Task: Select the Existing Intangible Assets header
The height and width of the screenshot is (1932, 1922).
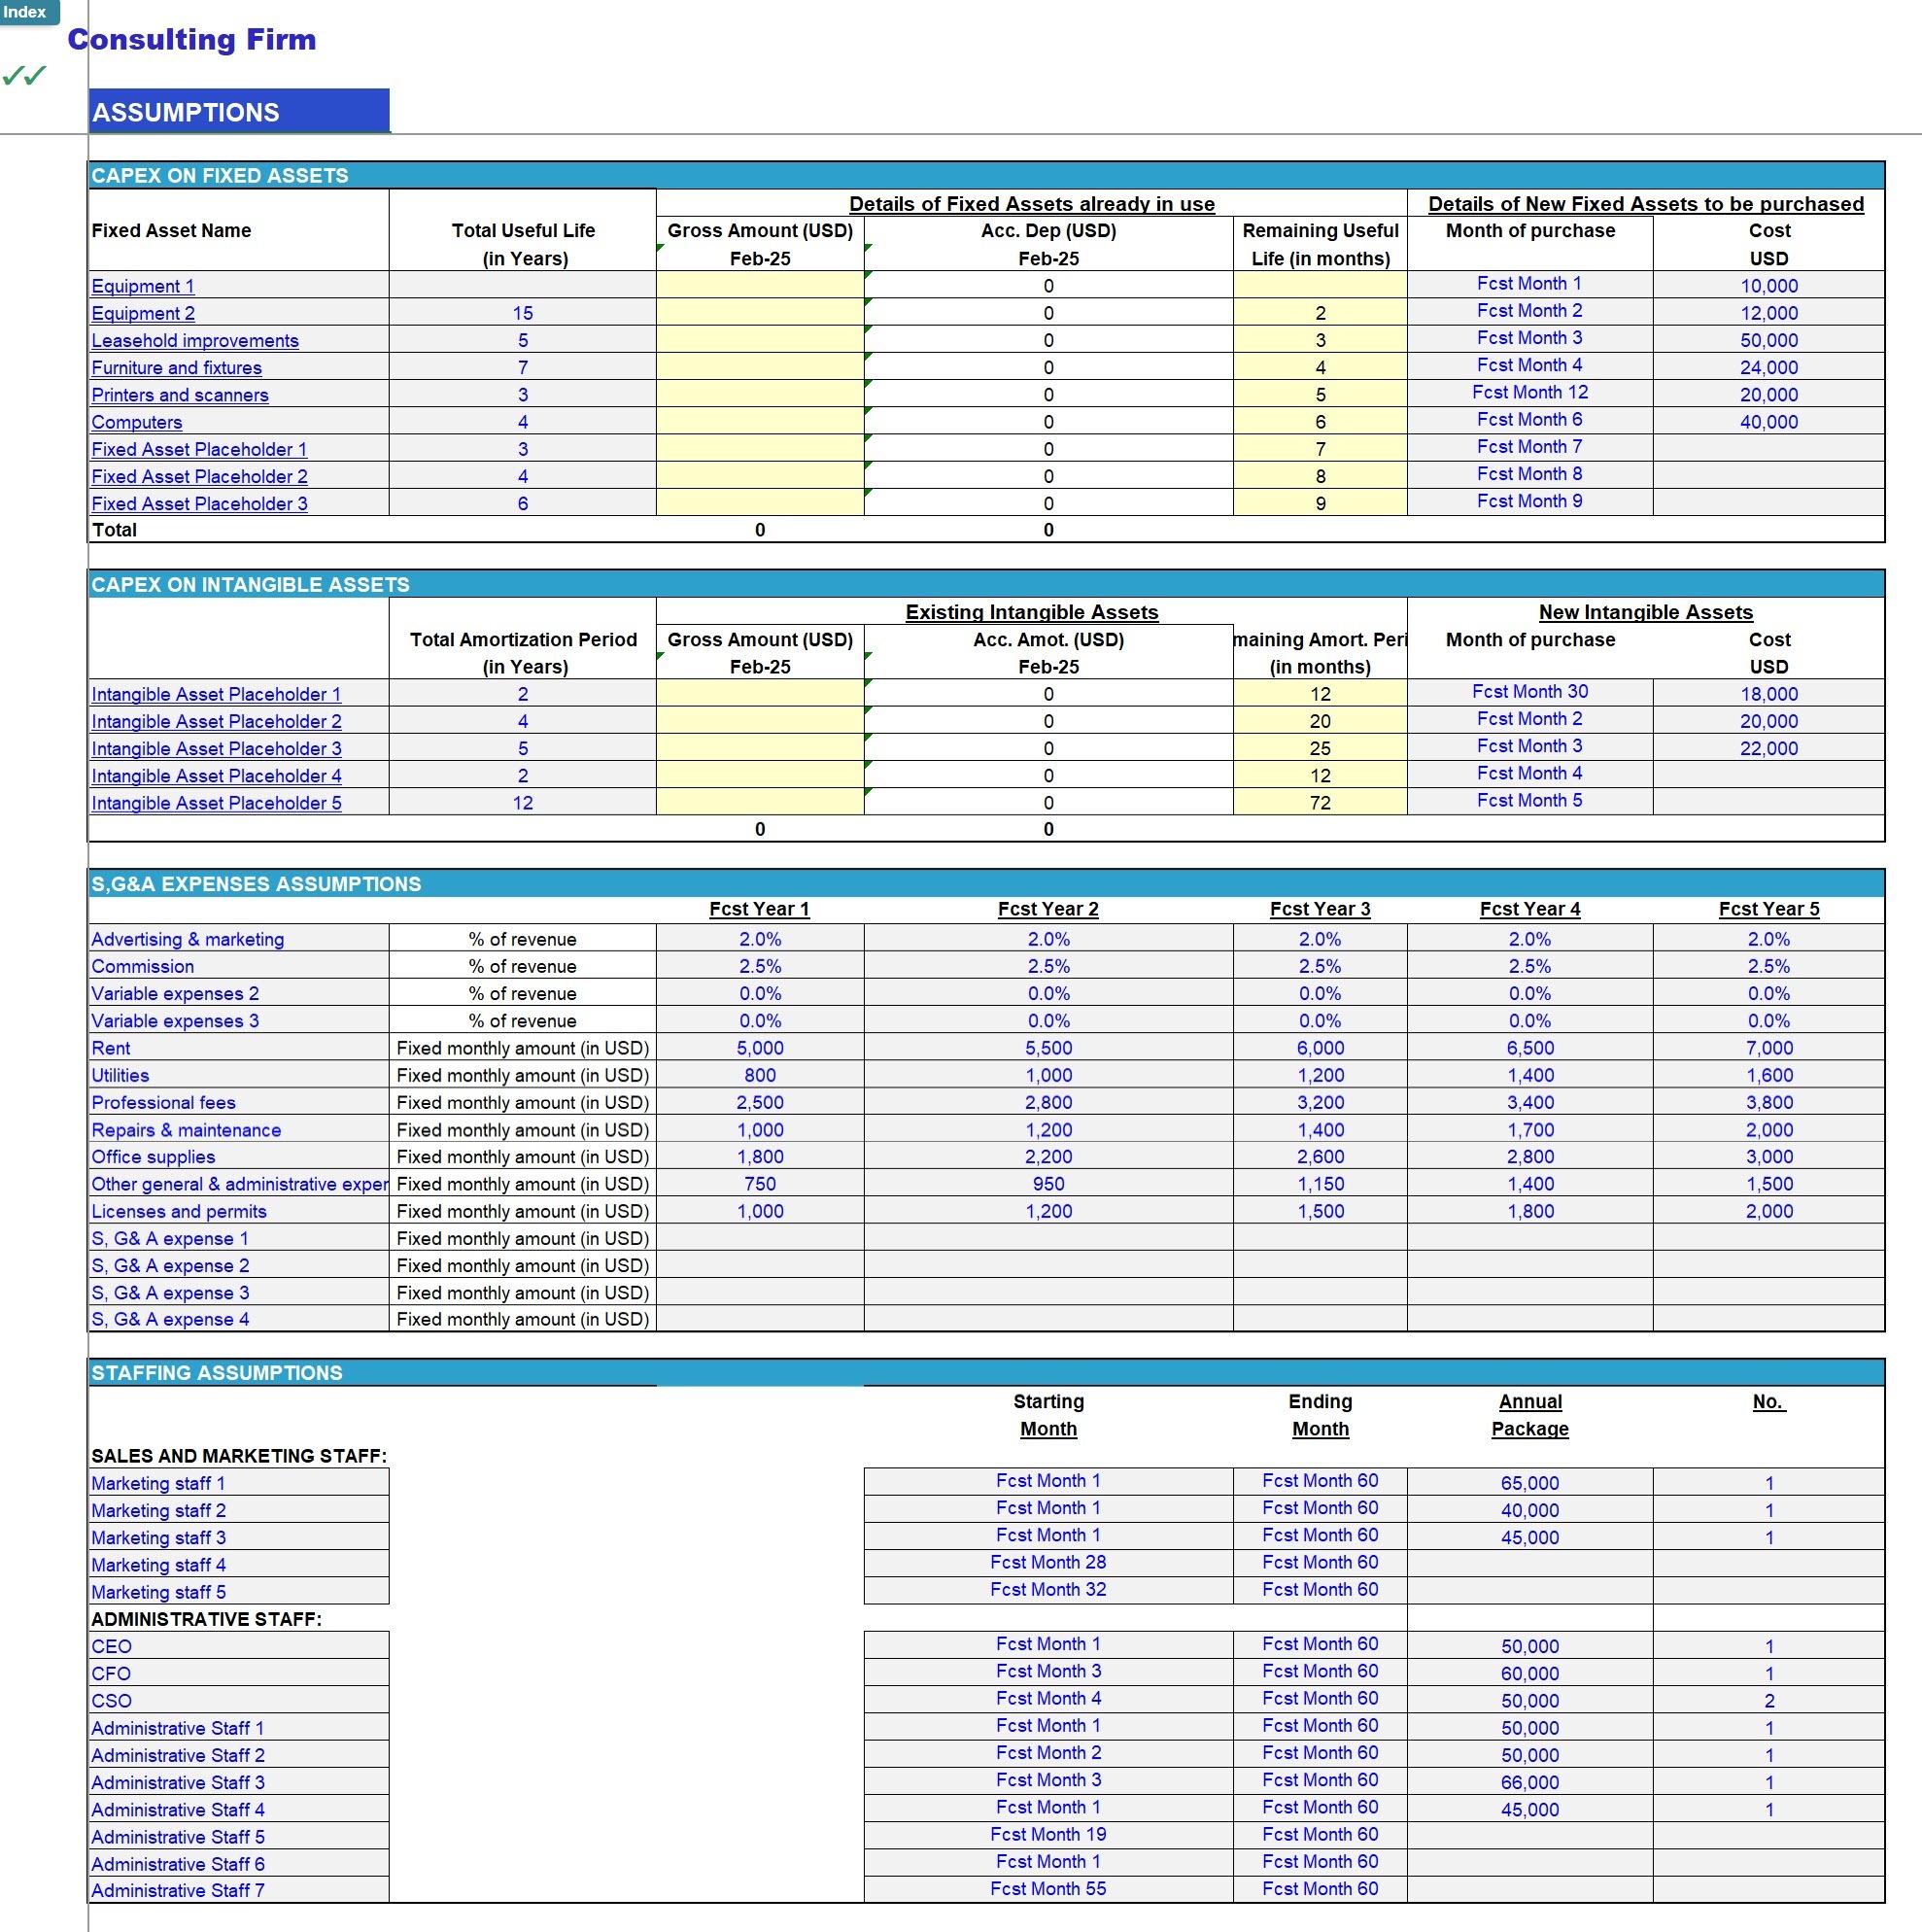Action: point(1032,612)
